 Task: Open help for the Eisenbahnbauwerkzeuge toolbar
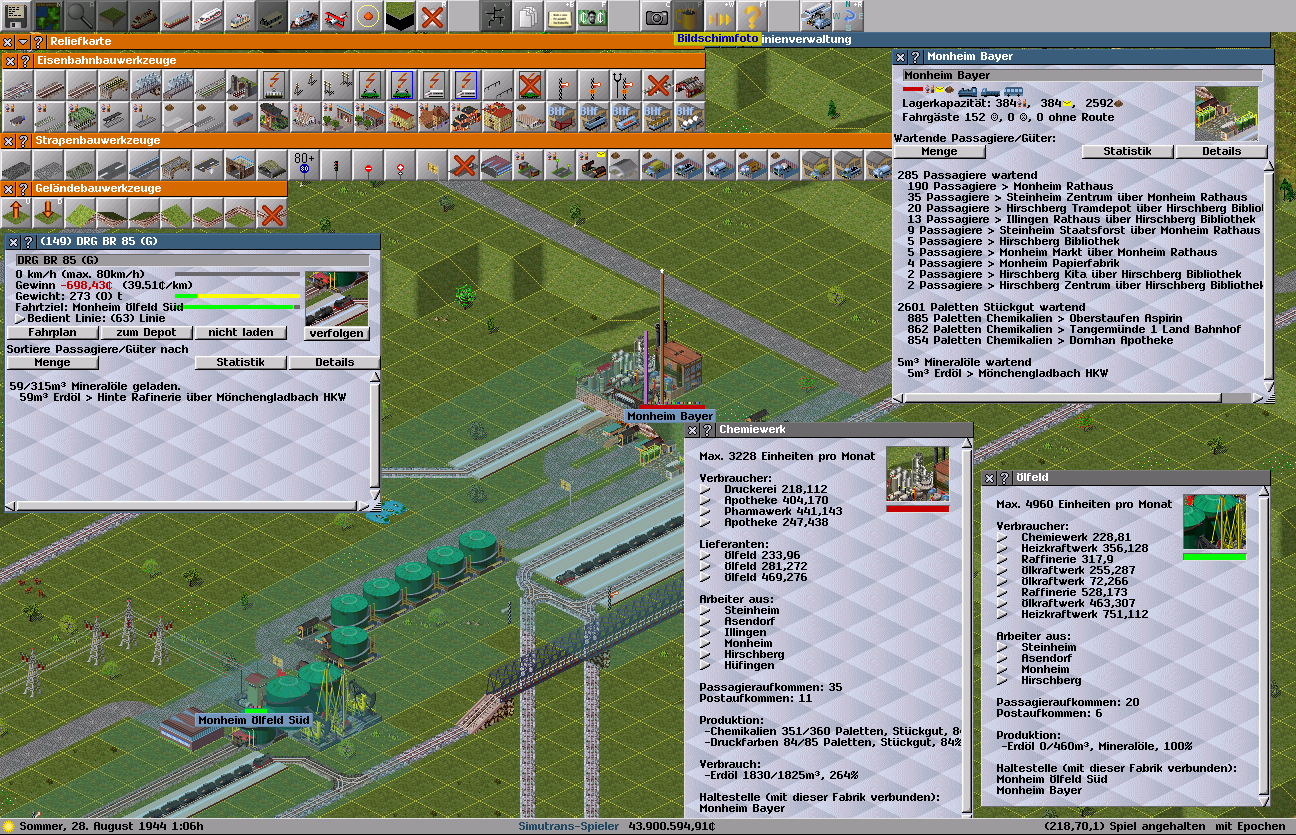pyautogui.click(x=23, y=61)
